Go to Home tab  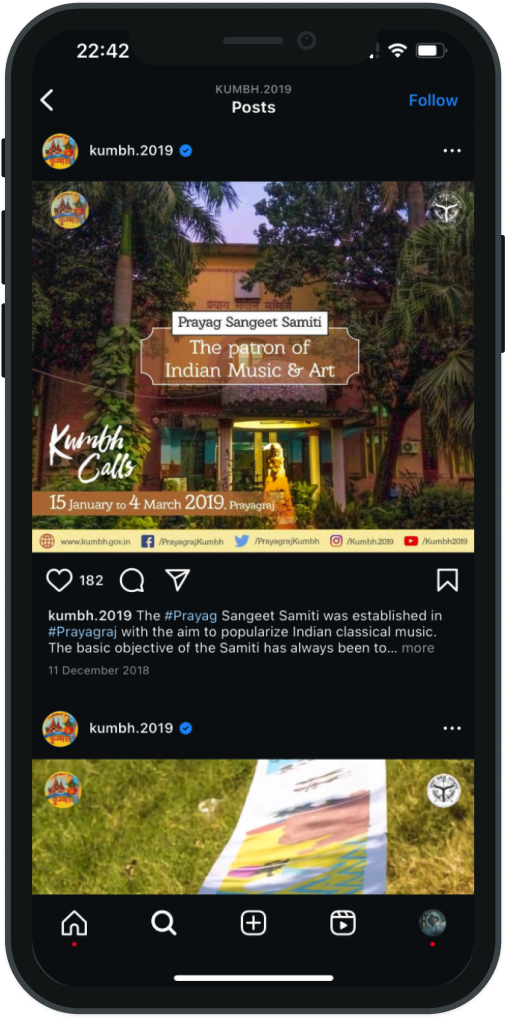[74, 923]
